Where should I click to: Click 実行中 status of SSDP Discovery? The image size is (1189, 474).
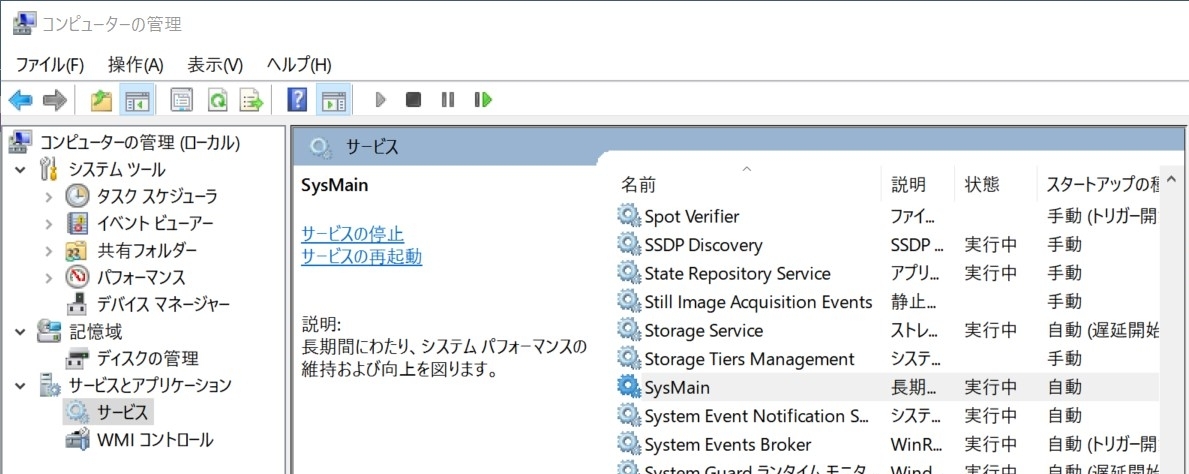pyautogui.click(x=990, y=245)
